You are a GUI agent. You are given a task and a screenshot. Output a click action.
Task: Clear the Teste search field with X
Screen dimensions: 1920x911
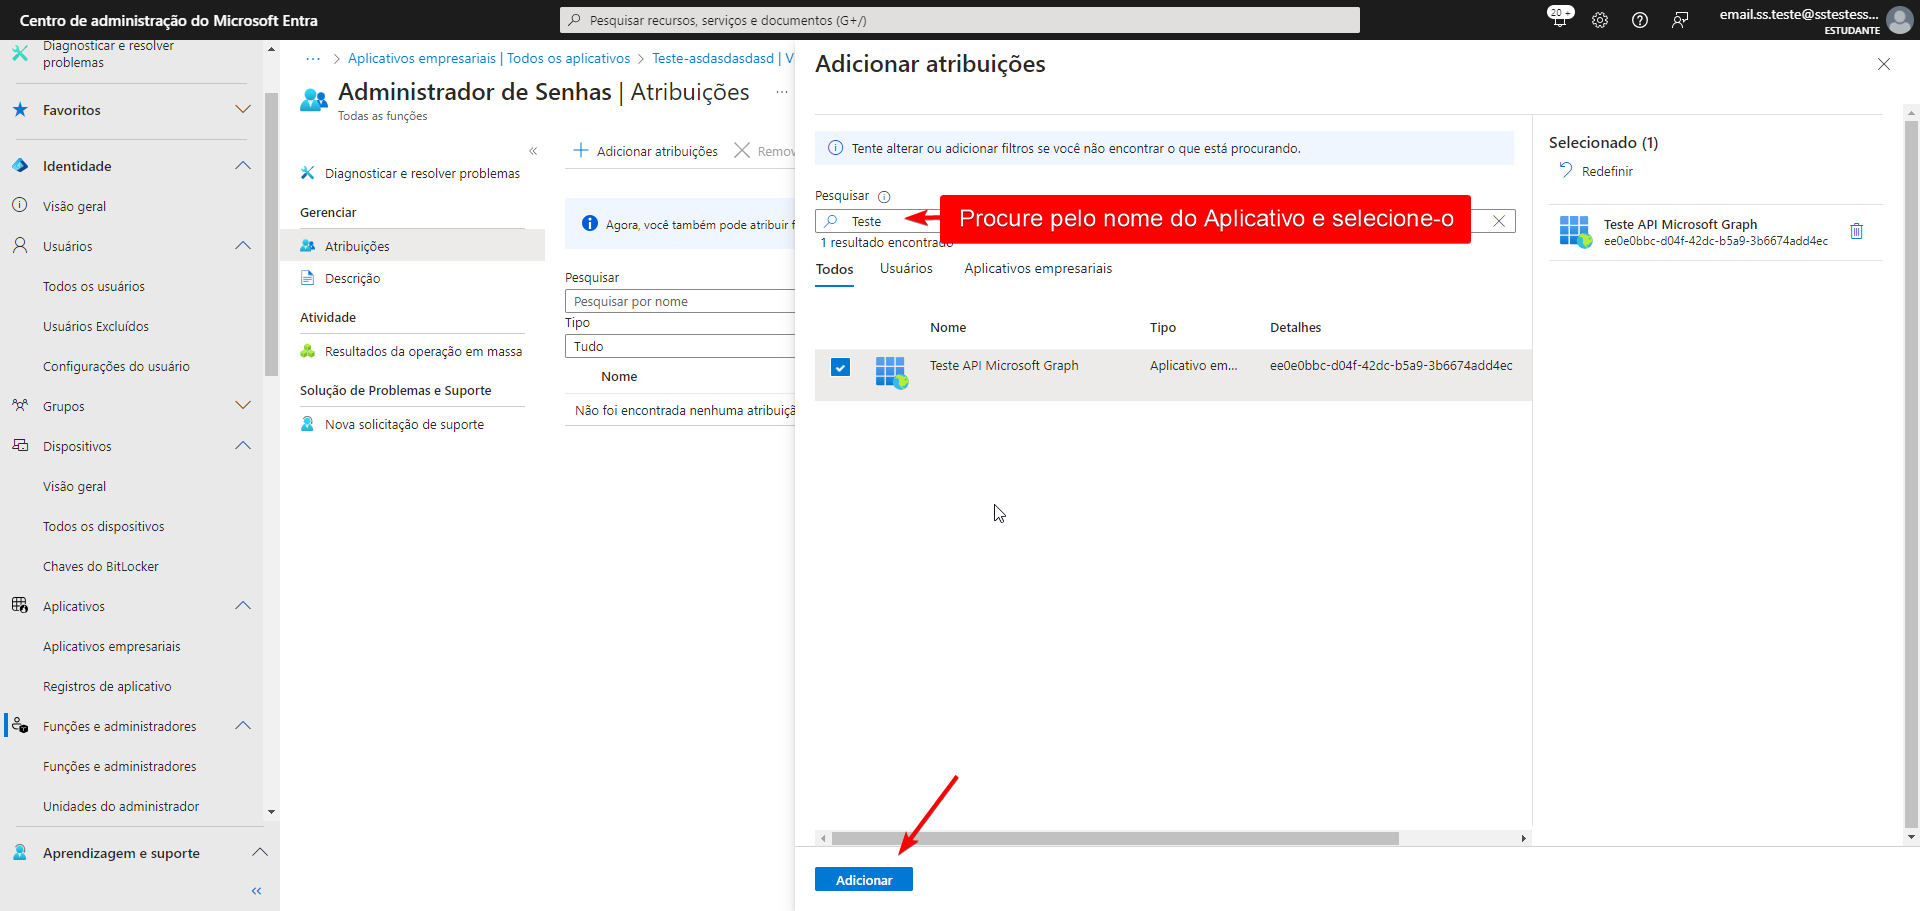tap(1499, 221)
